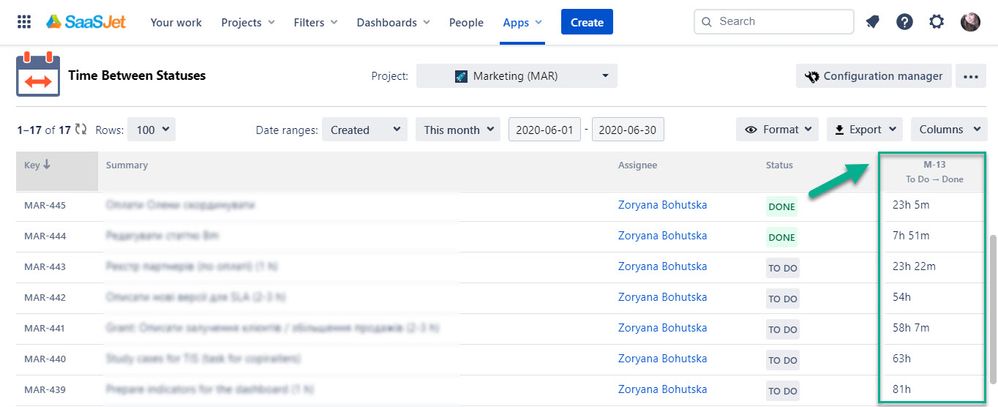Open issue MAR-442
The image size is (998, 407).
click(x=45, y=297)
